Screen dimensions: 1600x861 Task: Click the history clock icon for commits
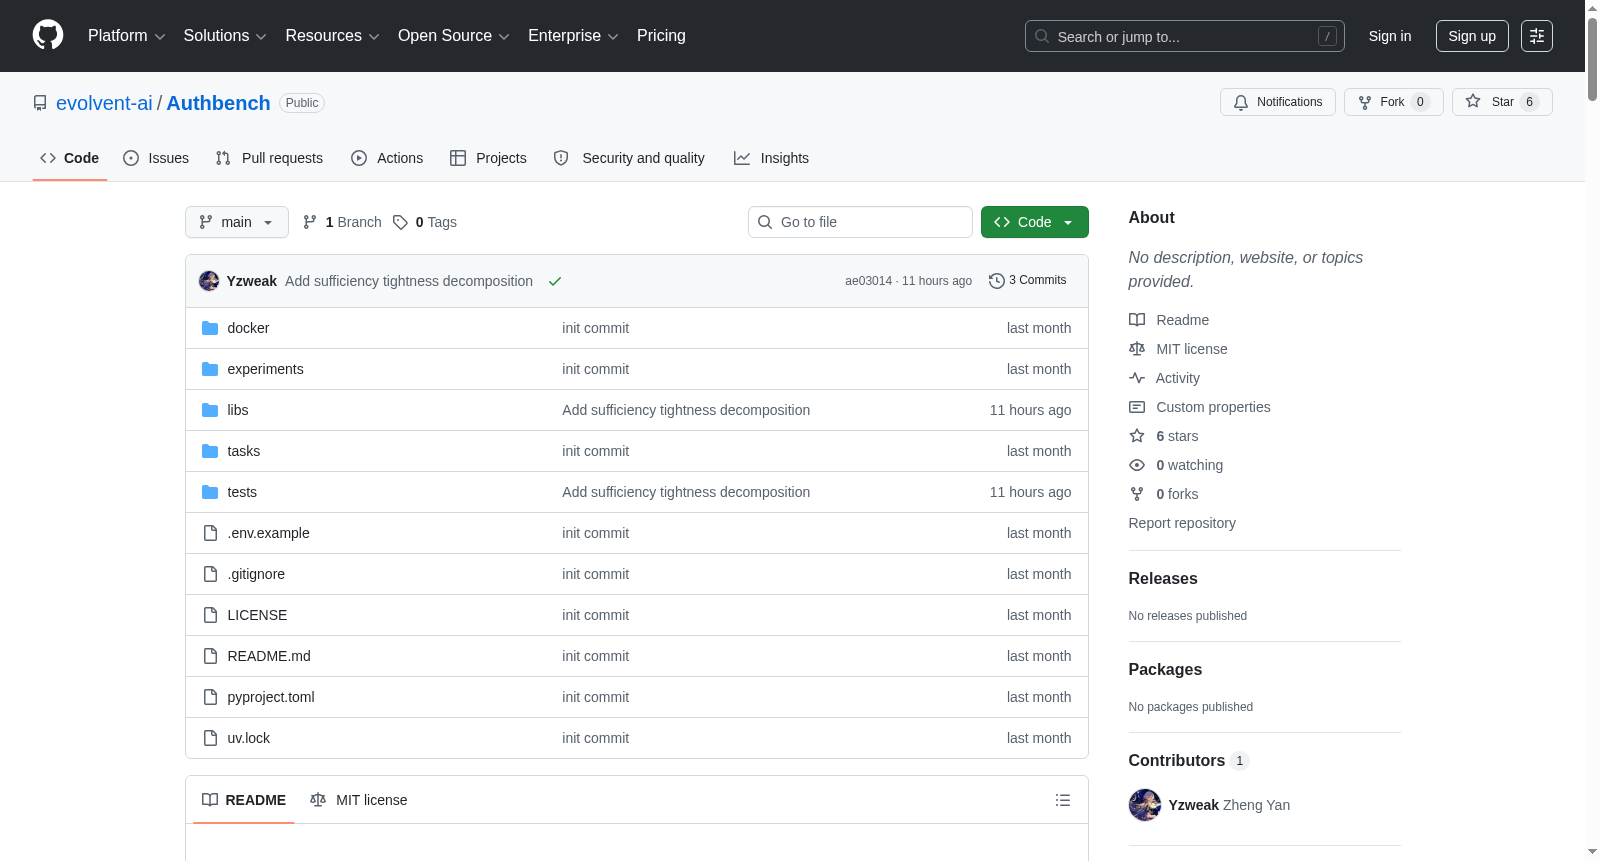[997, 281]
